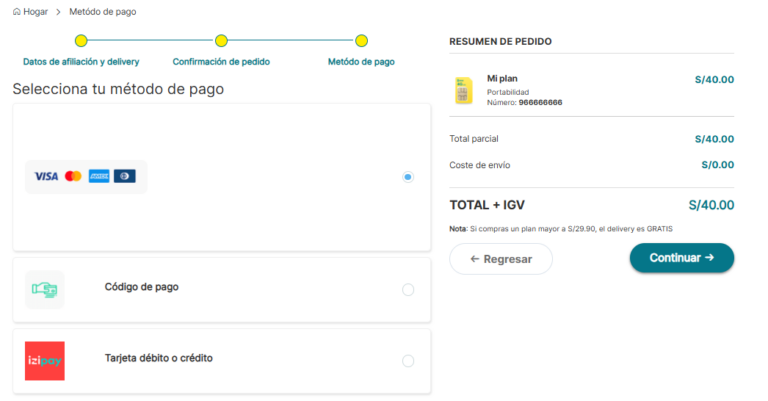The height and width of the screenshot is (401, 768).
Task: Click the Mastercard logo
Action: pos(73,176)
